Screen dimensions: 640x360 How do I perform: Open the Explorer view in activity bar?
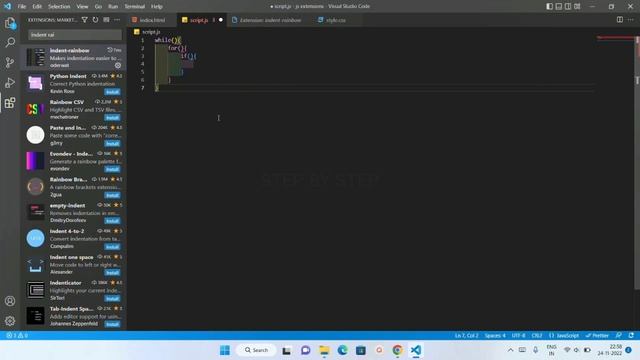coord(10,23)
